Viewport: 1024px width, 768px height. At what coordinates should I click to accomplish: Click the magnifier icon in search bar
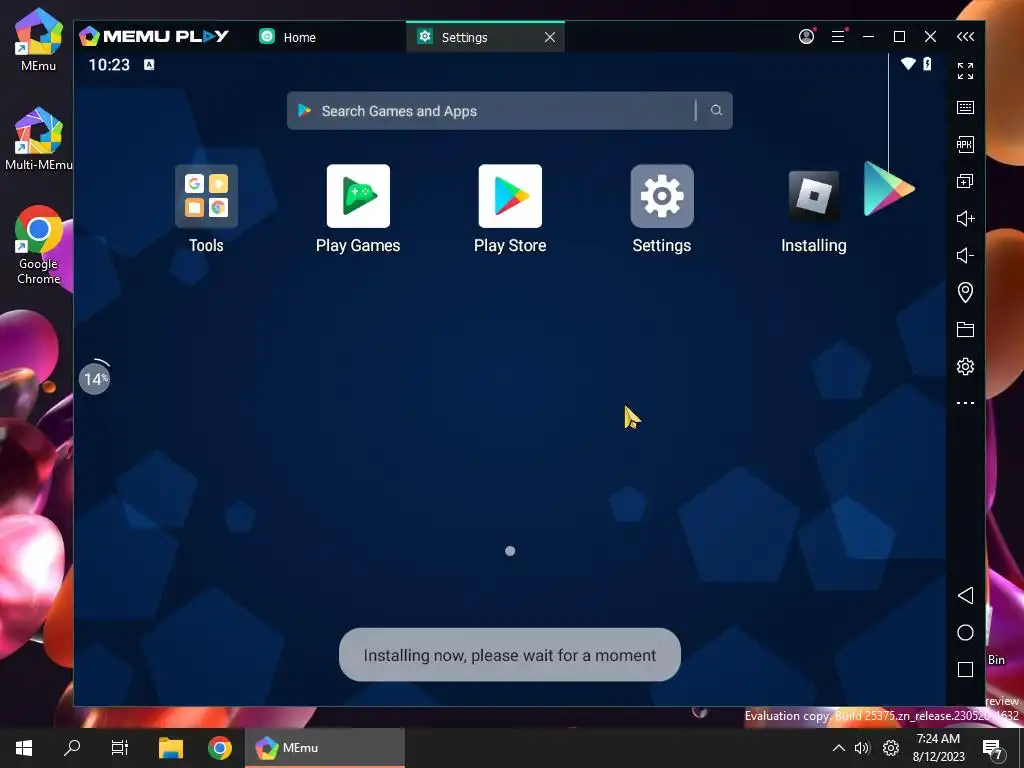click(x=716, y=110)
